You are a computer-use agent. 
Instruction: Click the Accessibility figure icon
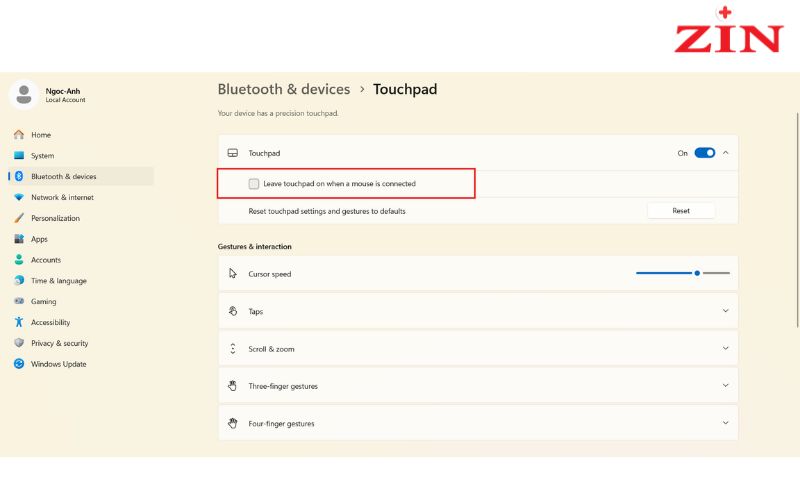pos(19,322)
